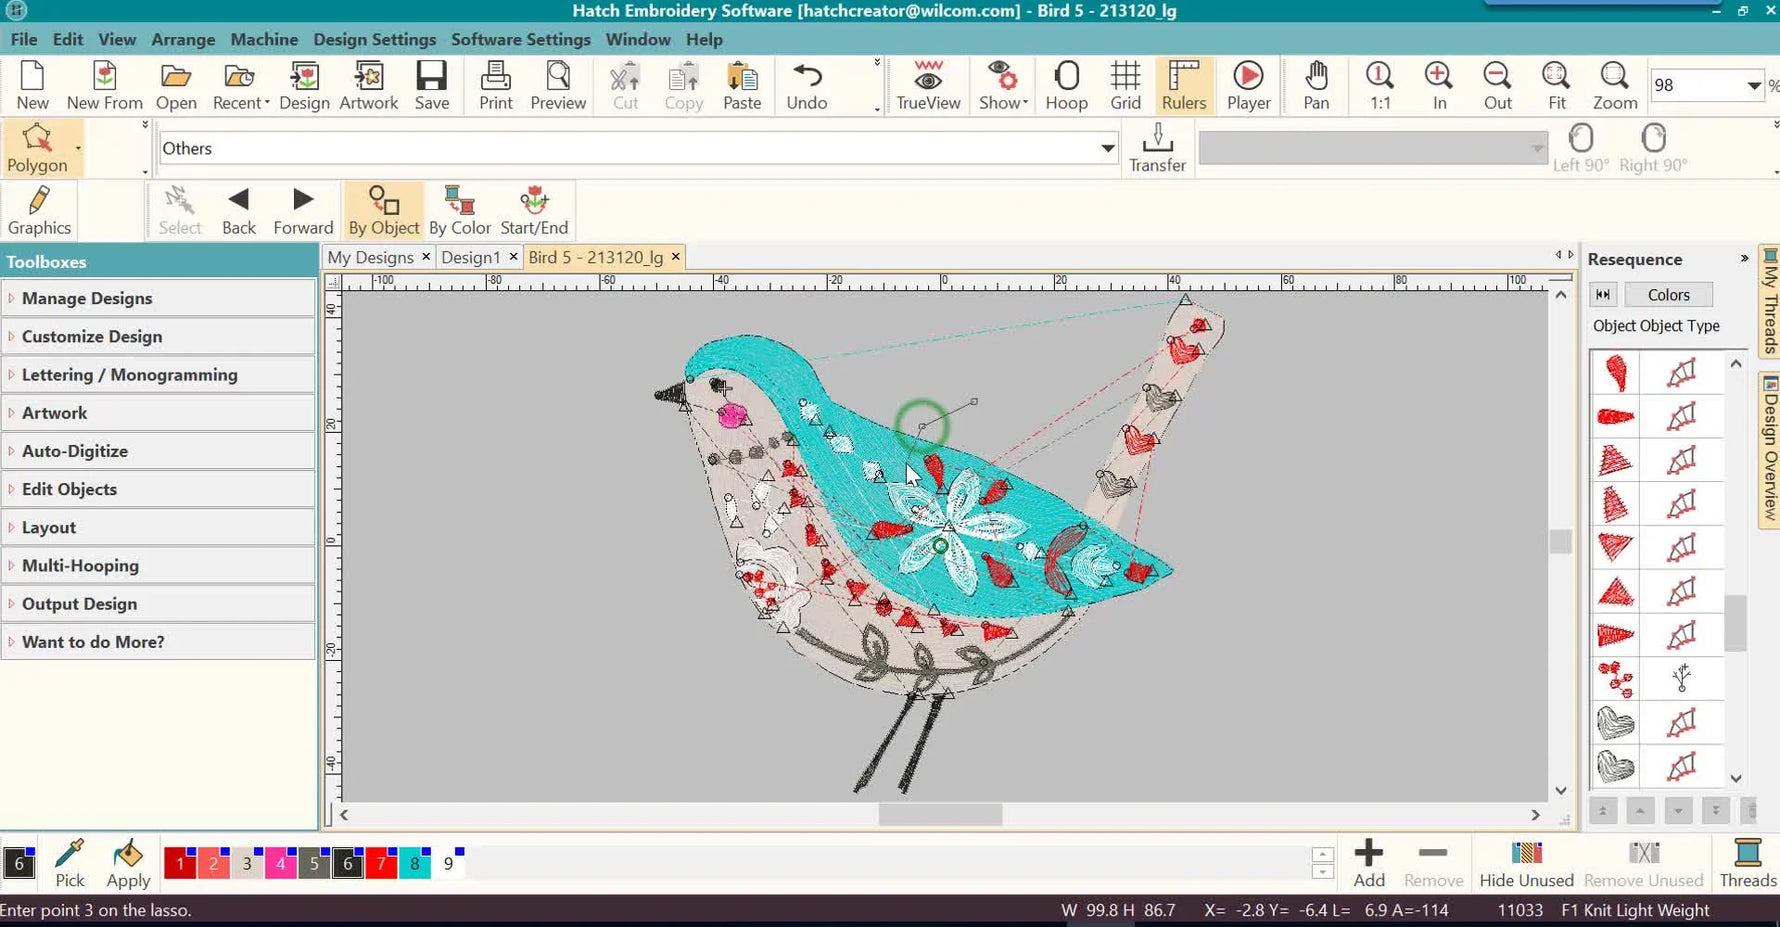Expand the Lettering / Monogramming toolbox

pyautogui.click(x=159, y=374)
